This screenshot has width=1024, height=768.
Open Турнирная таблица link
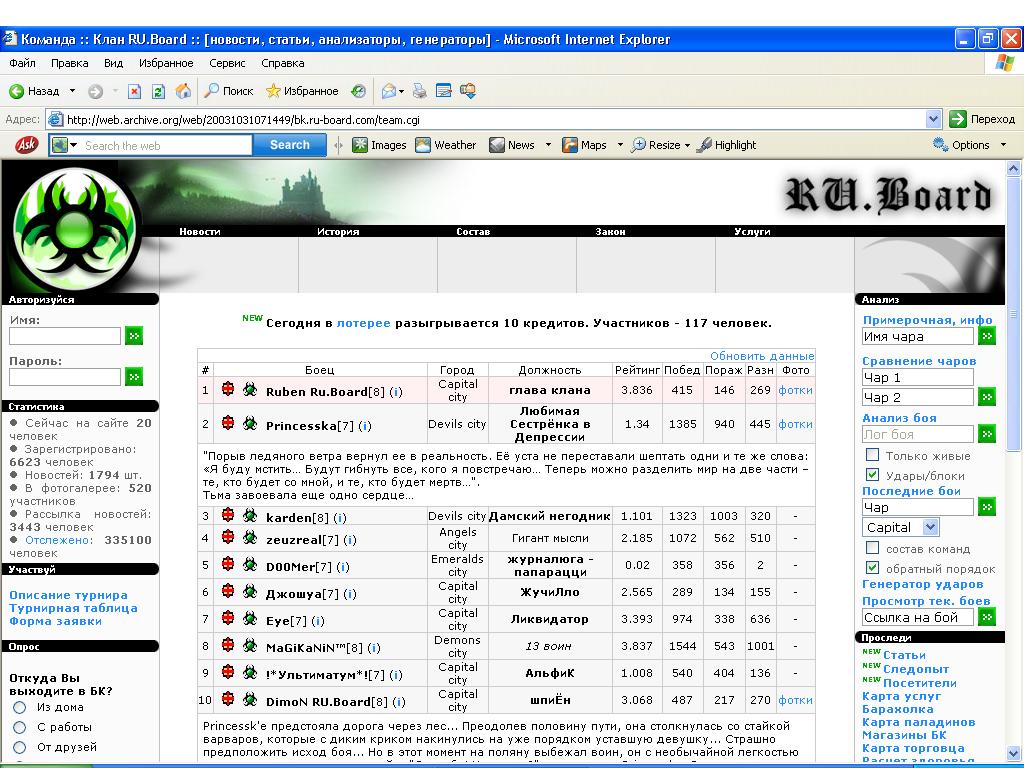pyautogui.click(x=73, y=608)
